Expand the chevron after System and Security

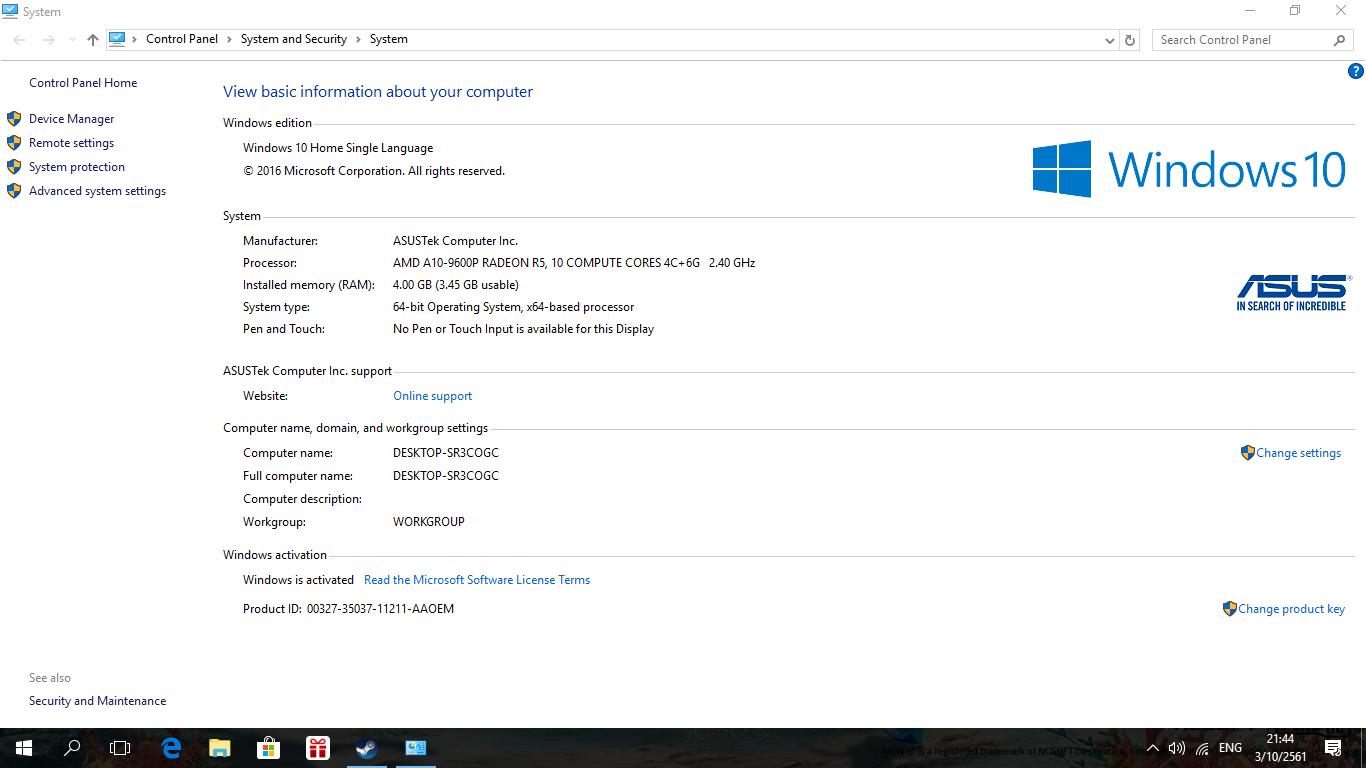[x=358, y=39]
